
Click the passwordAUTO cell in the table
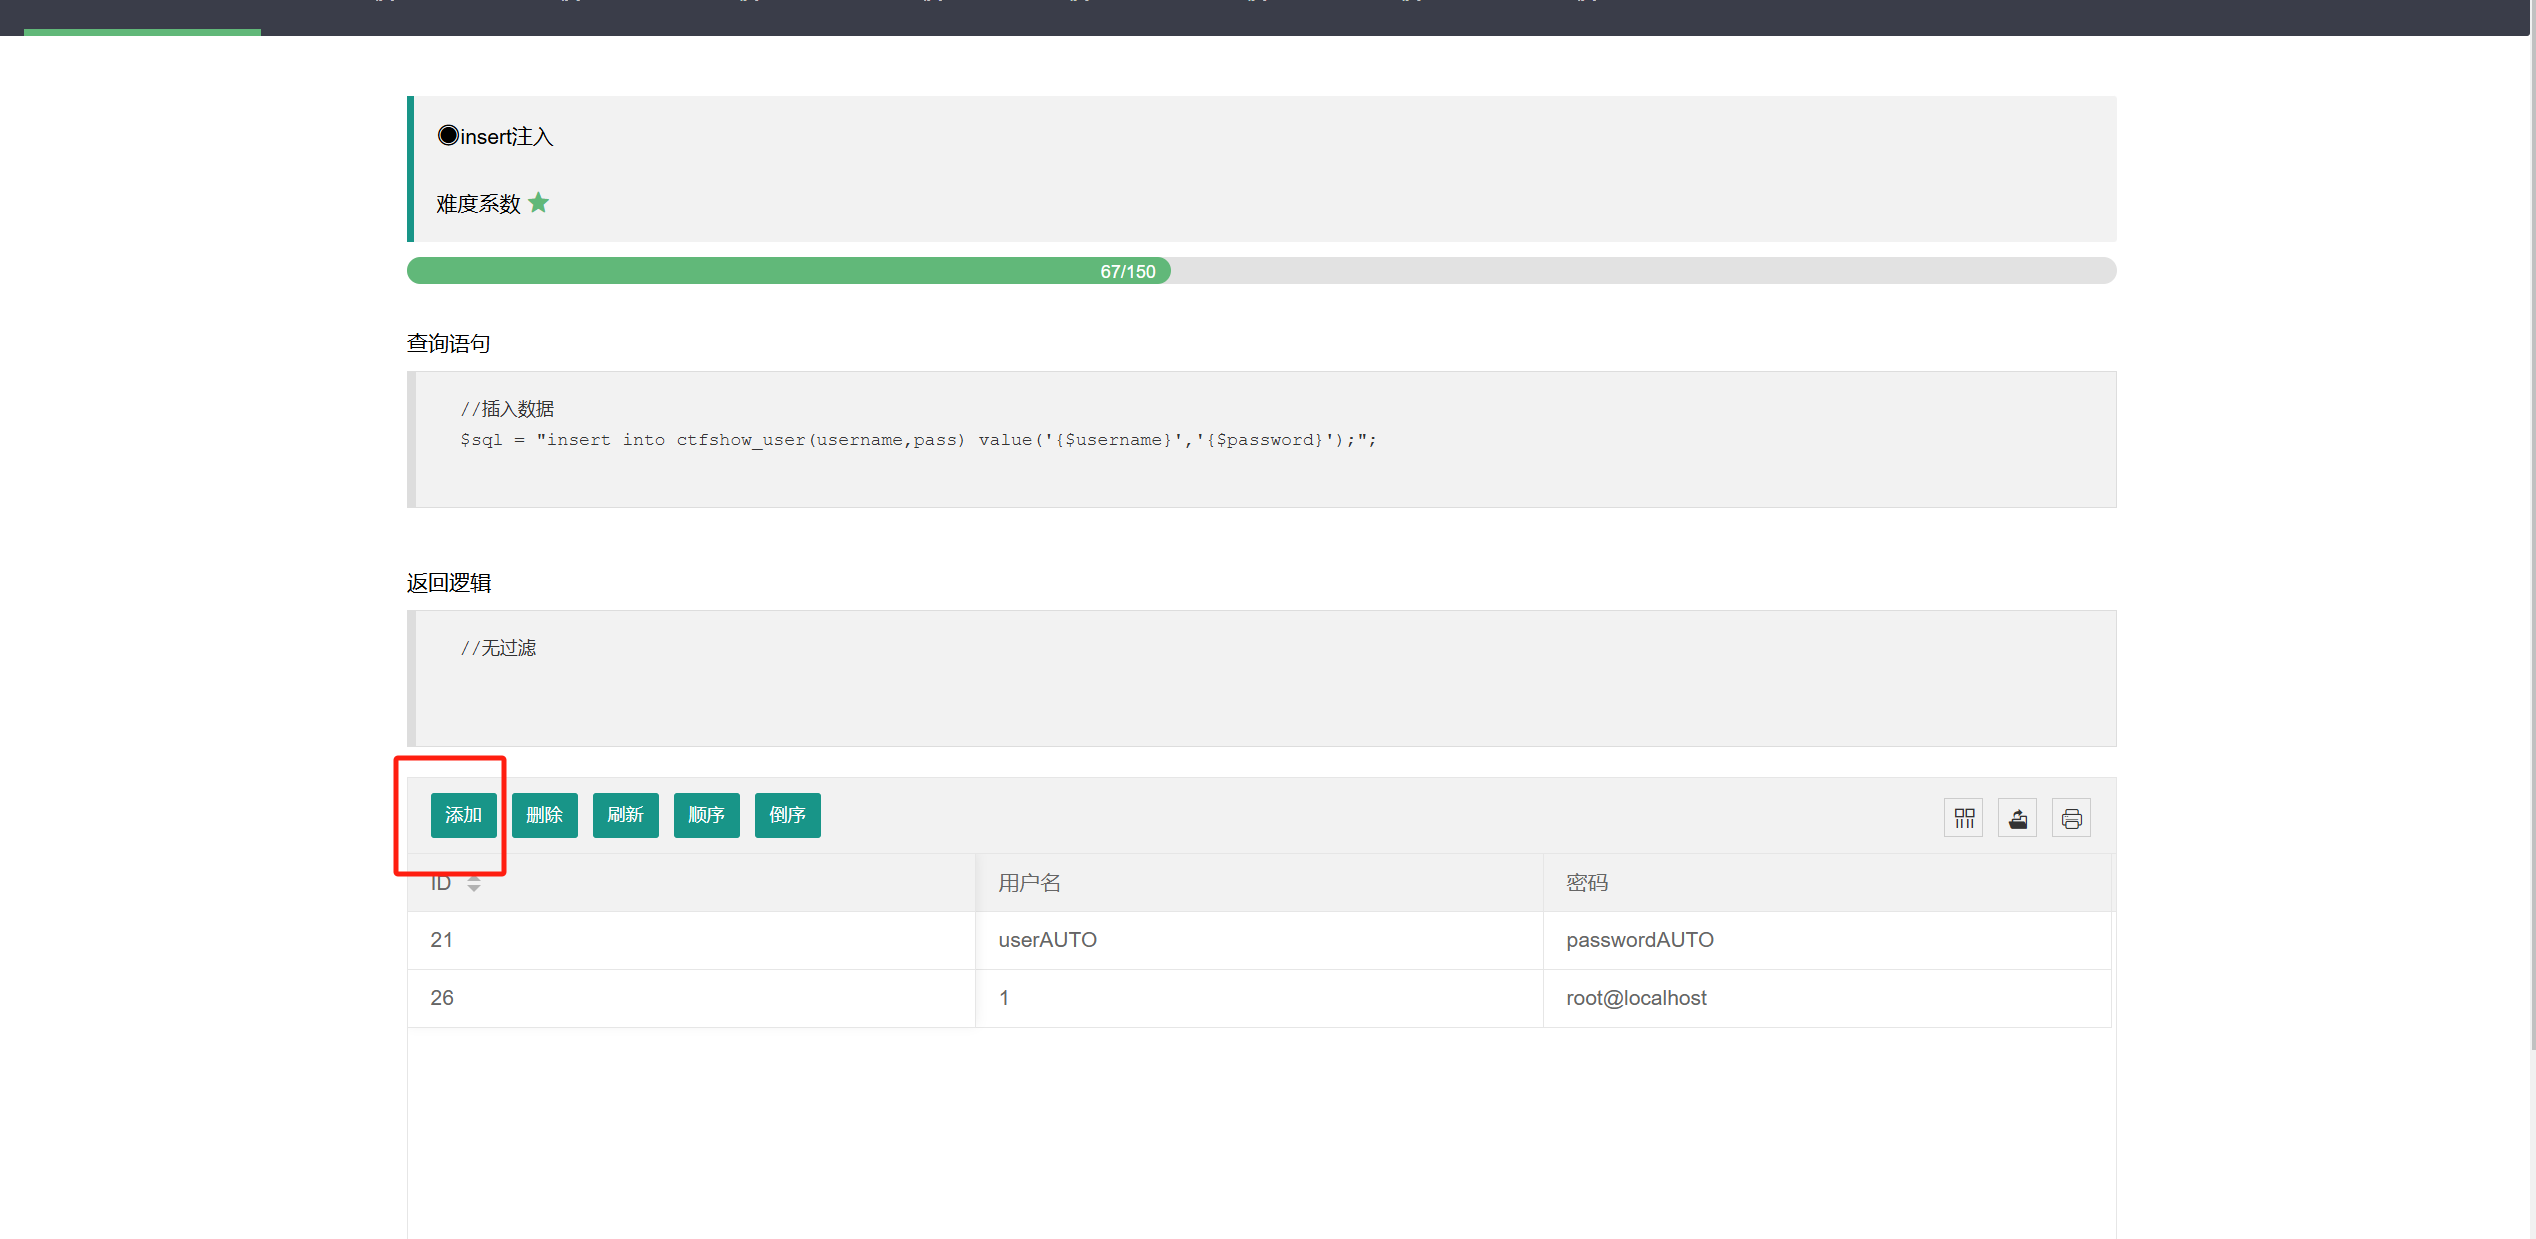[1639, 940]
